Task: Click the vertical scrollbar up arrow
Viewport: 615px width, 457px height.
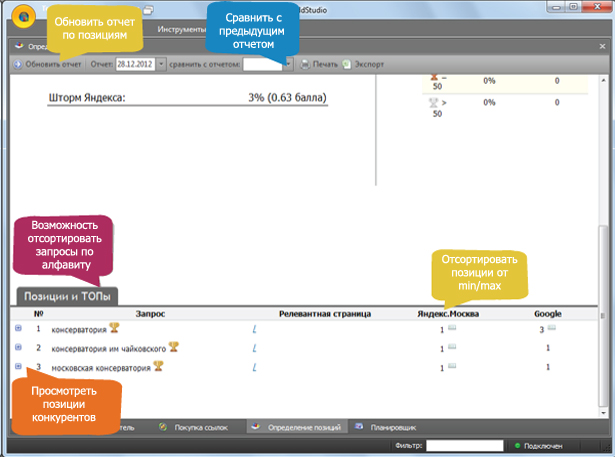Action: [x=603, y=80]
